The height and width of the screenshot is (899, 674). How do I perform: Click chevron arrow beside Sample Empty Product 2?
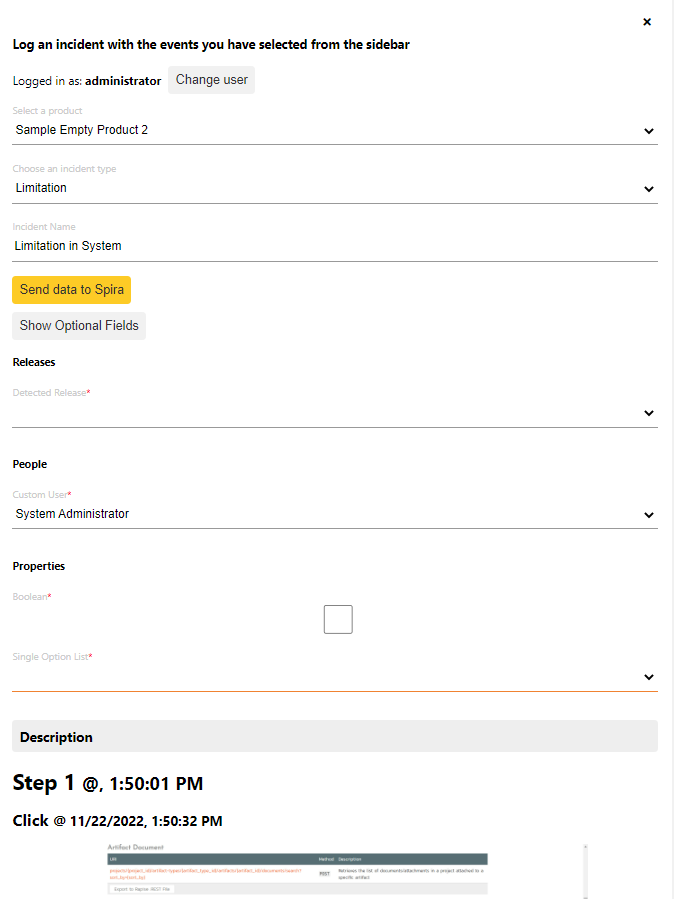pyautogui.click(x=648, y=131)
